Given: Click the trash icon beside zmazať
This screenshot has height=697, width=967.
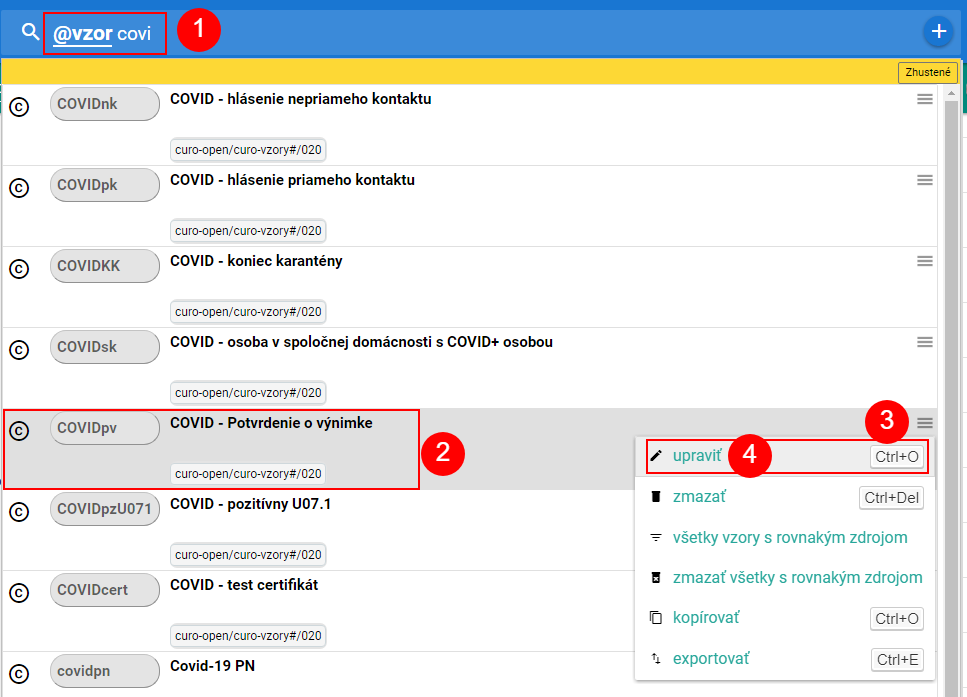Looking at the screenshot, I should tap(656, 497).
